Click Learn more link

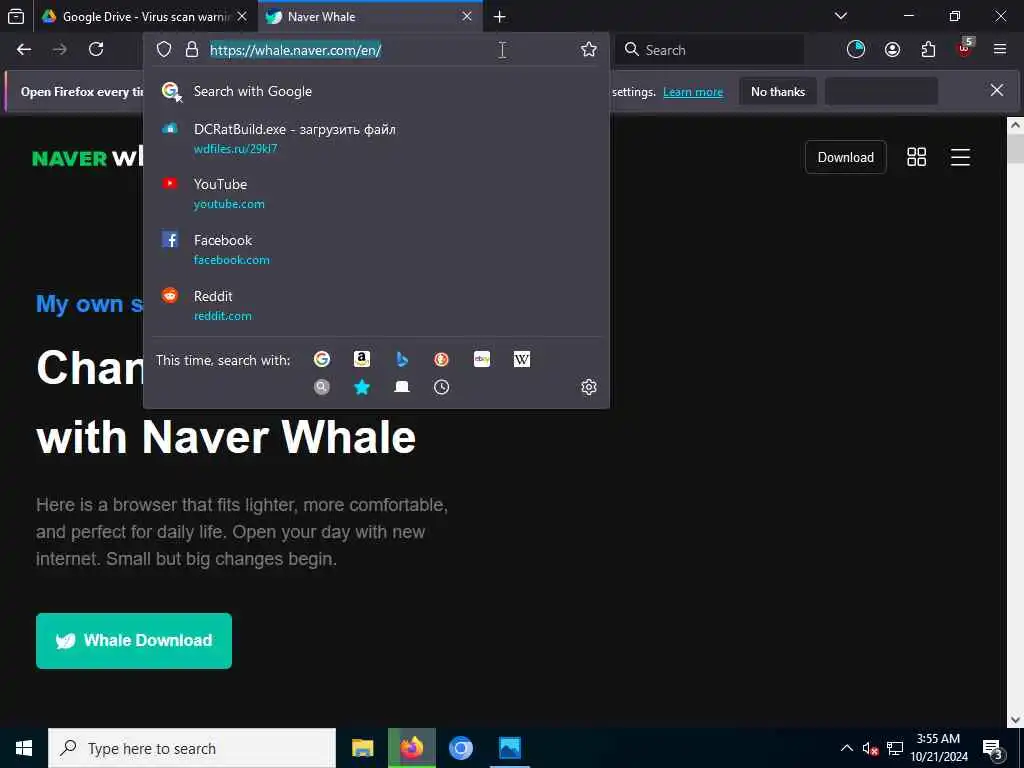[693, 92]
